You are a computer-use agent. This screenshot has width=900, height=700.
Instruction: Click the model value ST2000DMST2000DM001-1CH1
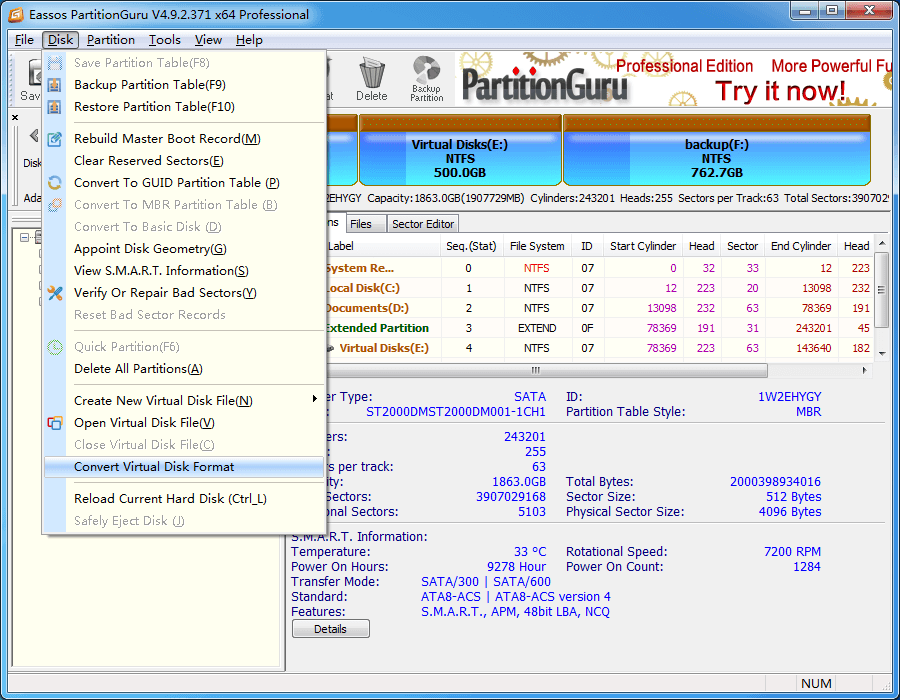(456, 412)
